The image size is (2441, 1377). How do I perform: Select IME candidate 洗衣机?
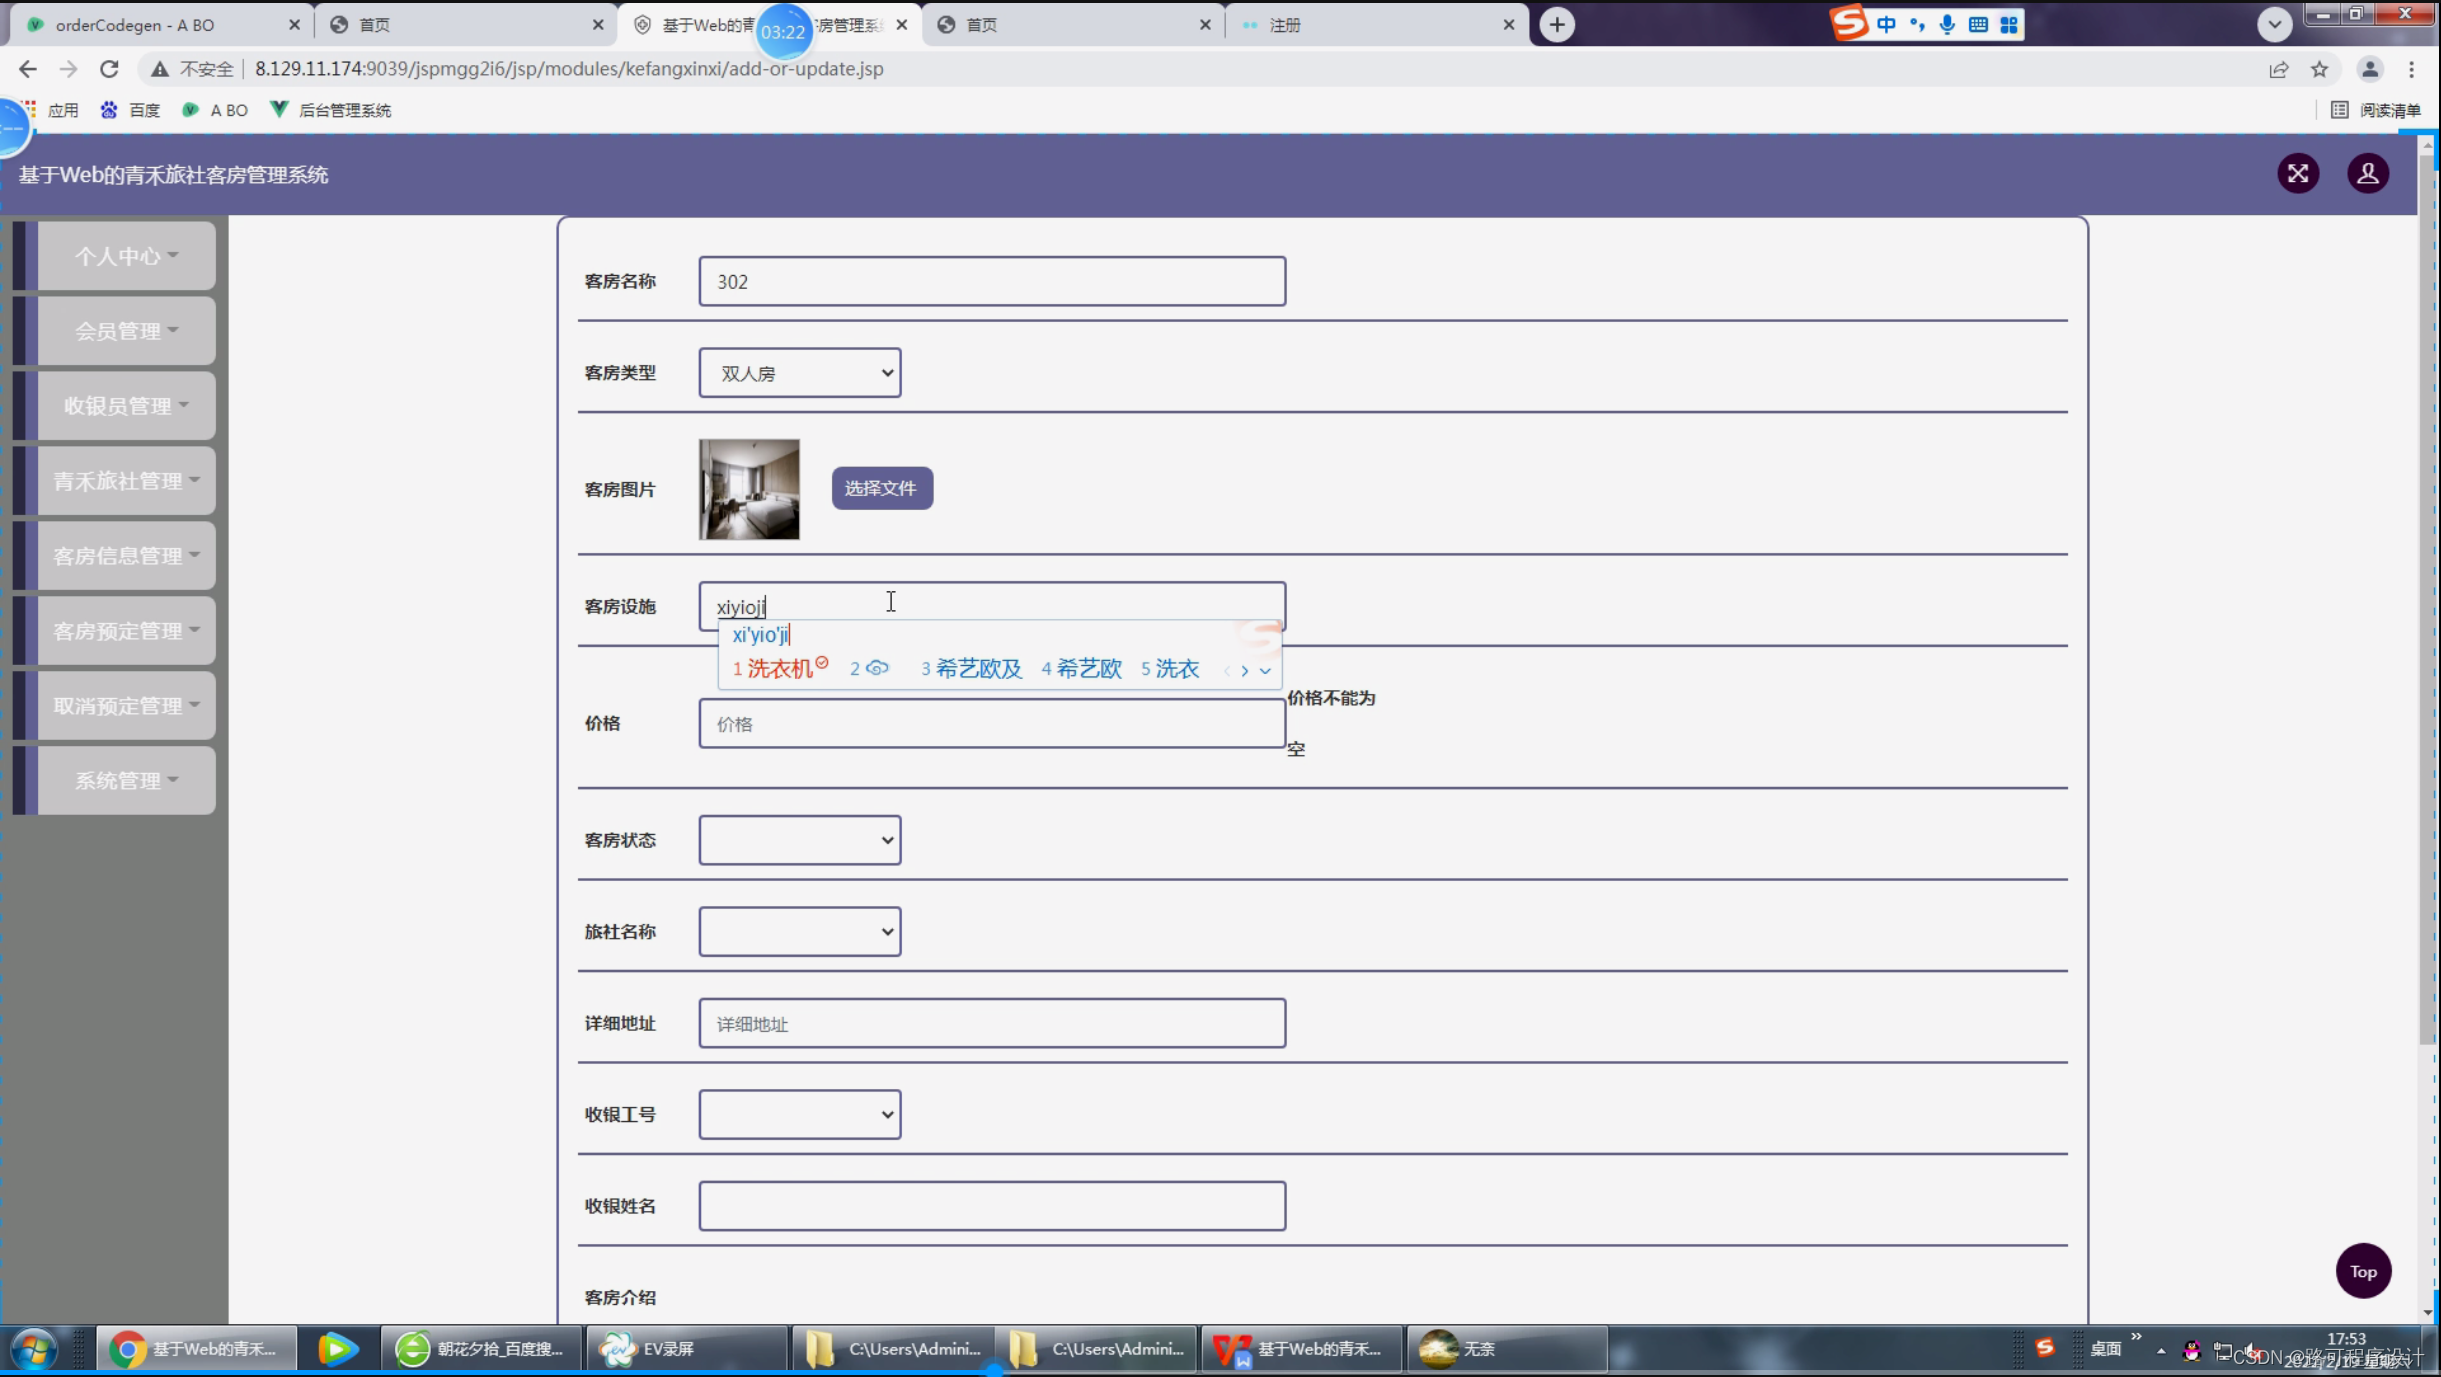779,669
